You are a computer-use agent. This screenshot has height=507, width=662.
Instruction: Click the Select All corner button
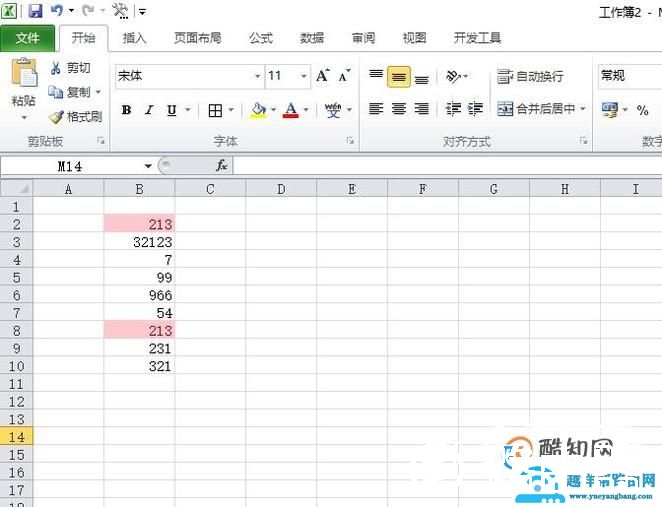16,189
